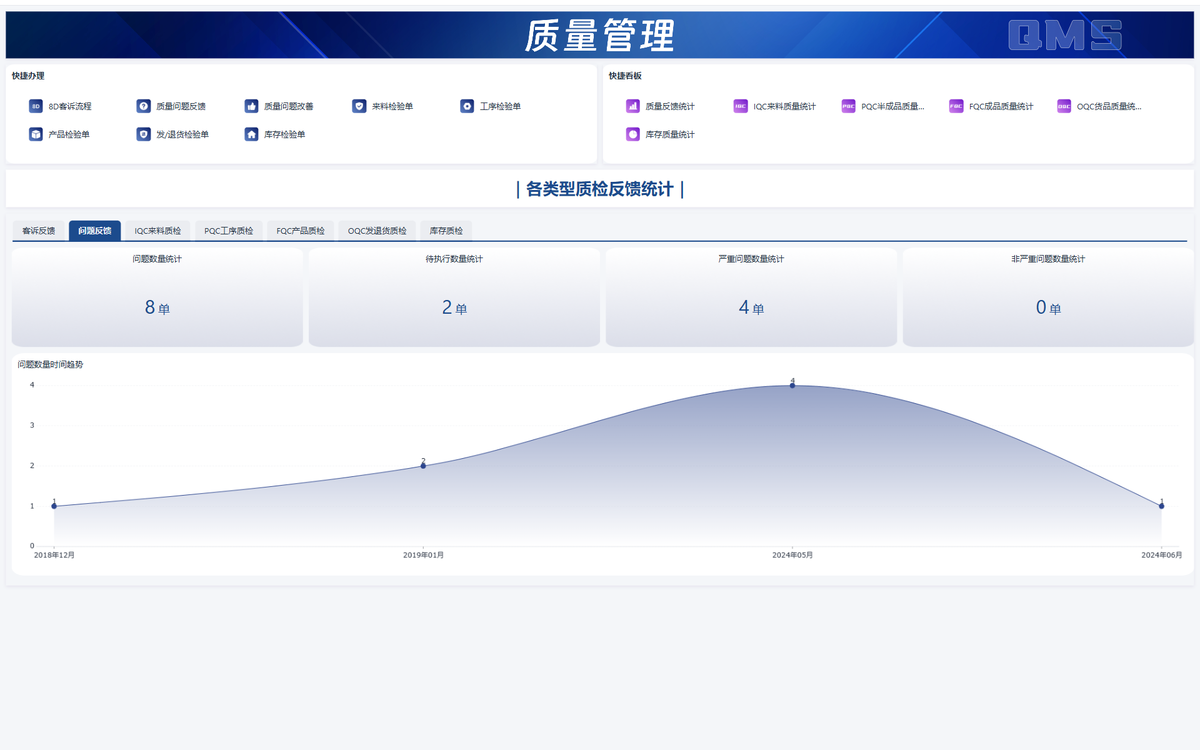This screenshot has height=750, width=1200.
Task: Select the FQC成品质量统计 purple icon
Action: coord(956,106)
